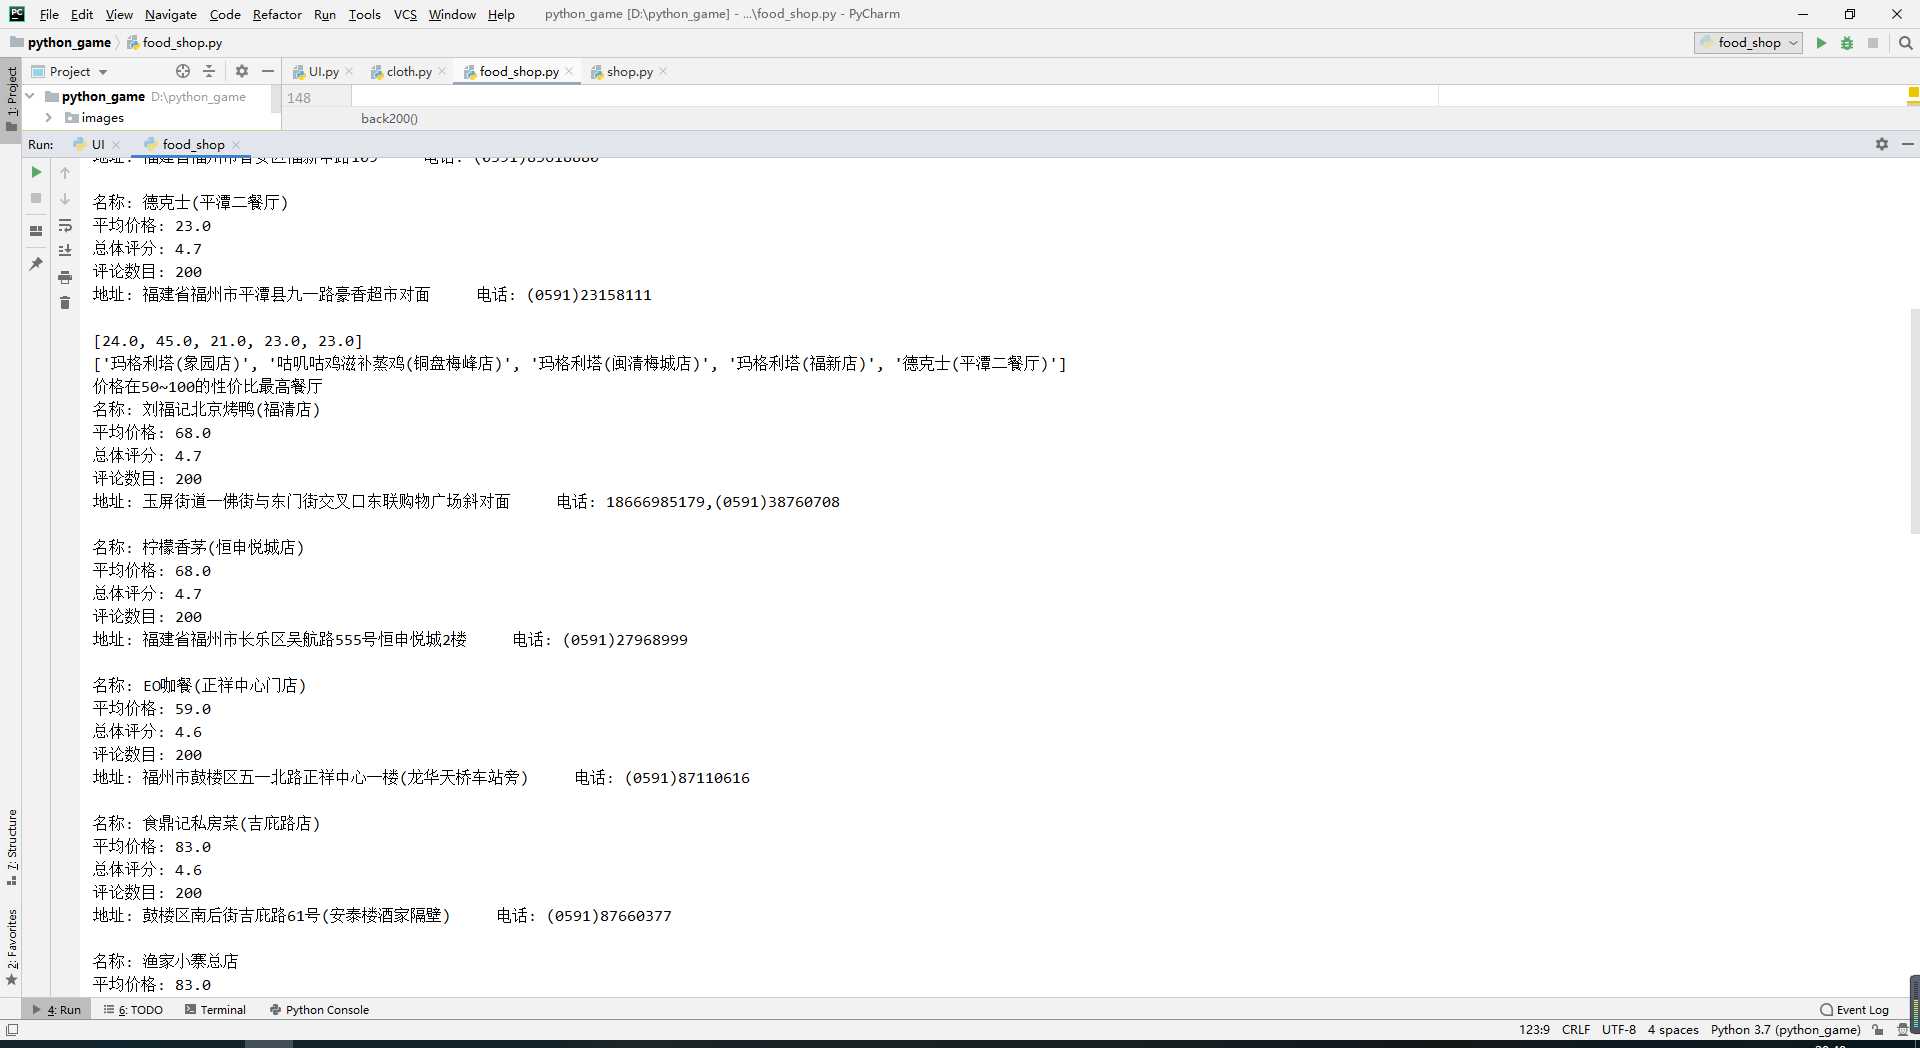The height and width of the screenshot is (1048, 1920).
Task: Open the Tools menu
Action: (364, 14)
